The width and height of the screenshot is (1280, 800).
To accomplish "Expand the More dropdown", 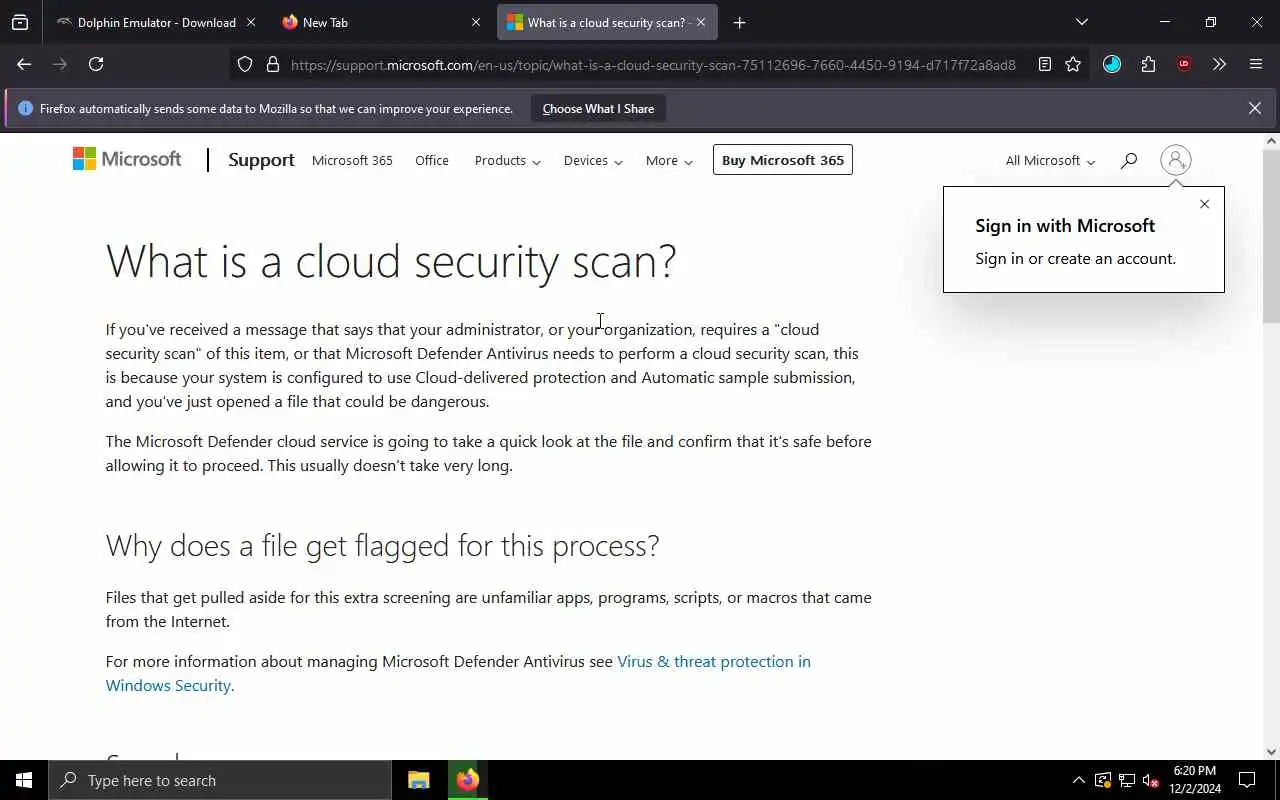I will pyautogui.click(x=669, y=160).
